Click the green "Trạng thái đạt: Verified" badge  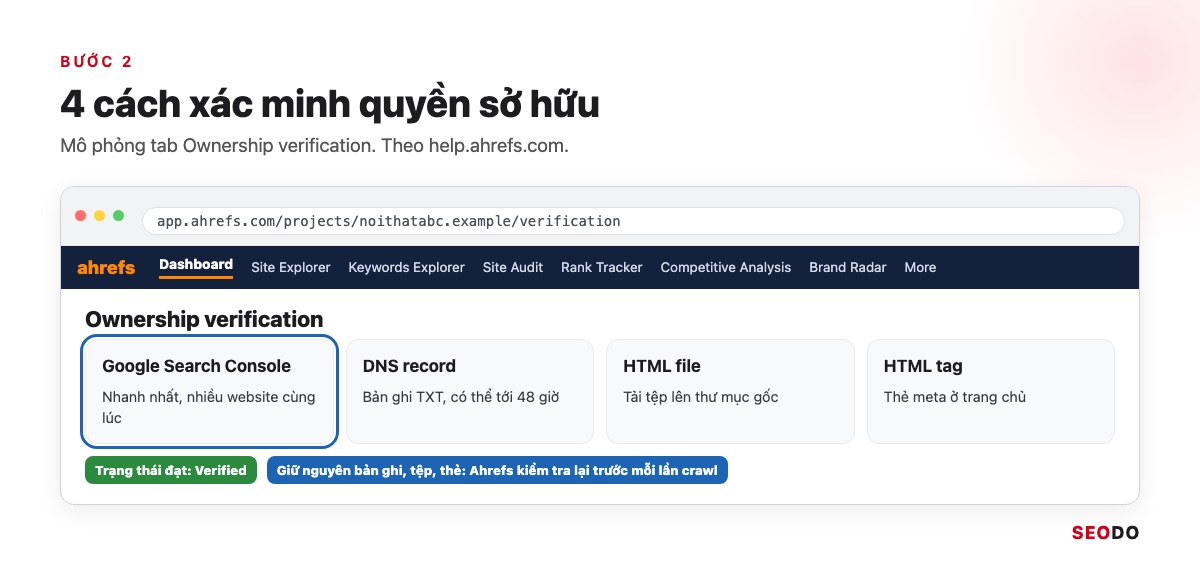171,470
